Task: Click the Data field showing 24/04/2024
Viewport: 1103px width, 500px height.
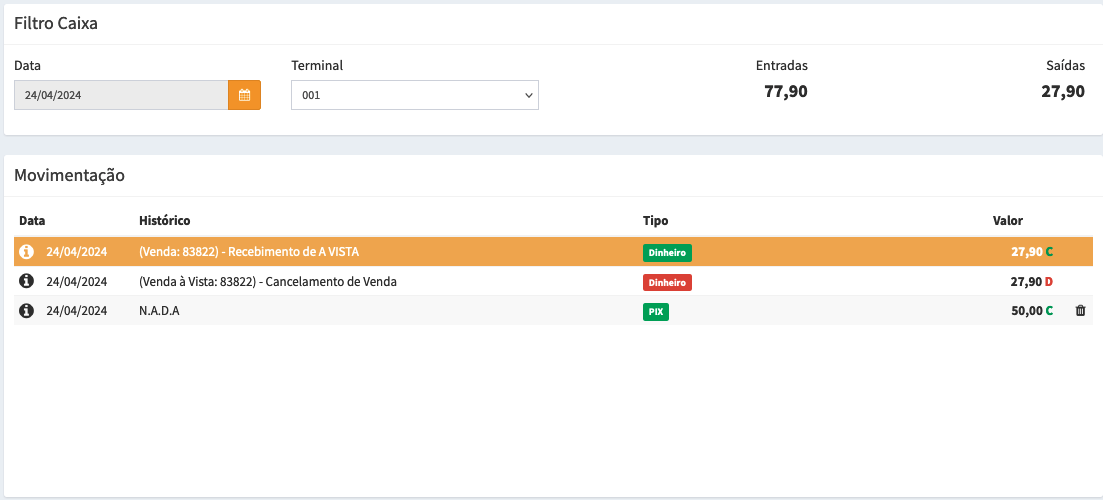Action: pyautogui.click(x=121, y=95)
